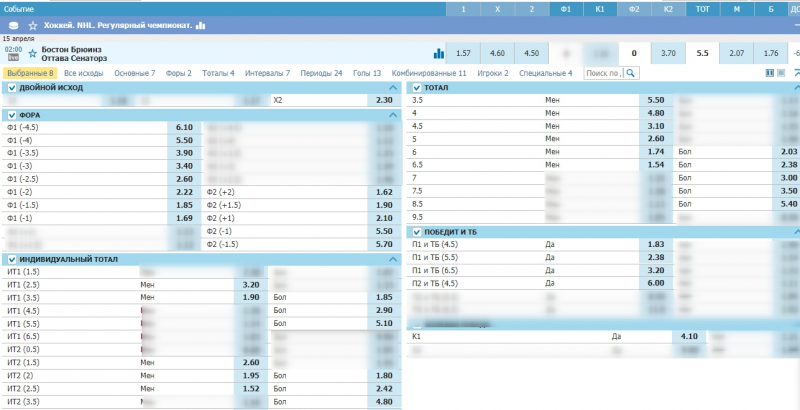Uncheck the ДВОЙНОЙ ИСХОД checkbox
The width and height of the screenshot is (800, 410).
click(11, 88)
